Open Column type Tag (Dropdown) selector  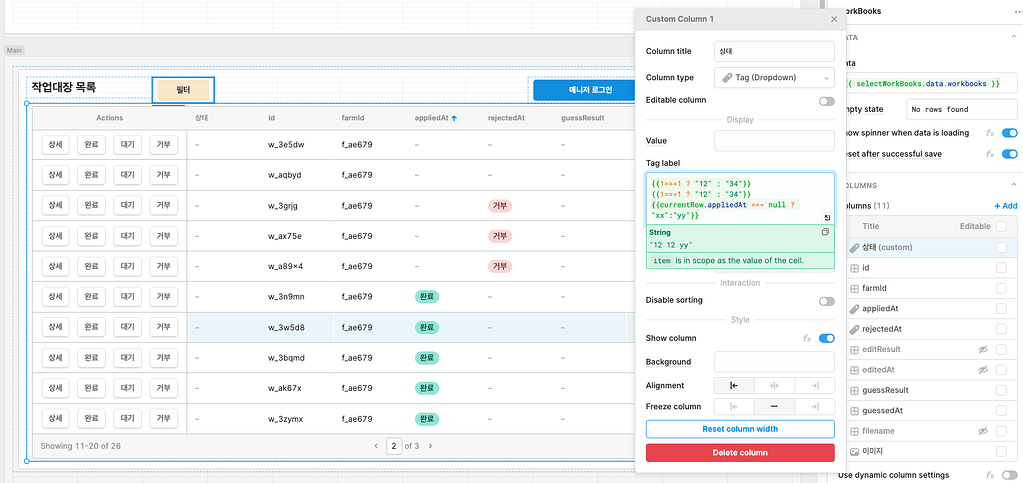tap(774, 77)
